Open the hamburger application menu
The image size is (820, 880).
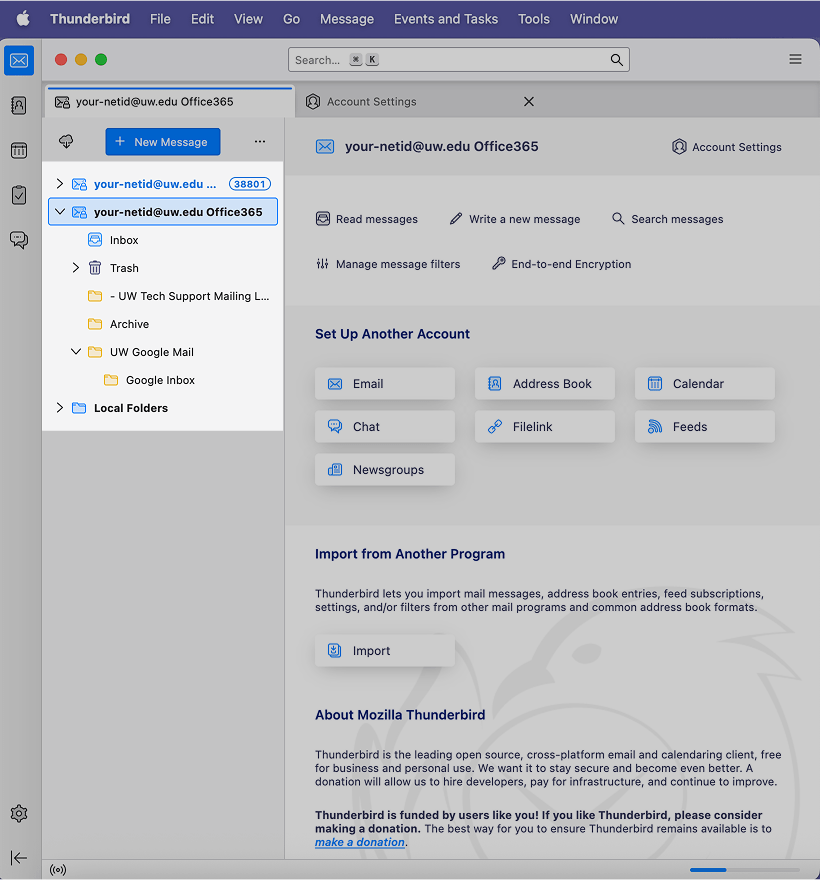click(x=795, y=60)
